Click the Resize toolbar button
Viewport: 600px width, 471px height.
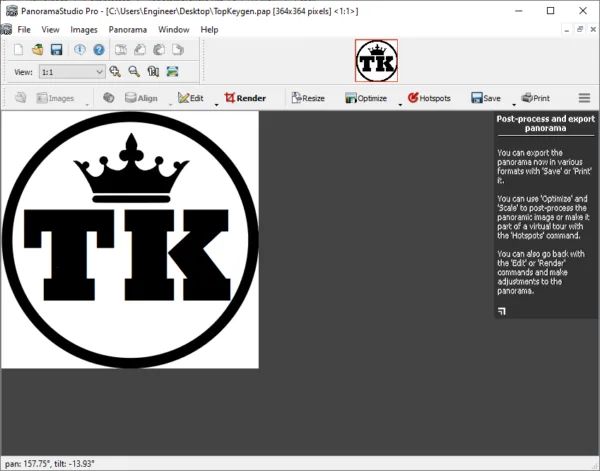click(308, 98)
